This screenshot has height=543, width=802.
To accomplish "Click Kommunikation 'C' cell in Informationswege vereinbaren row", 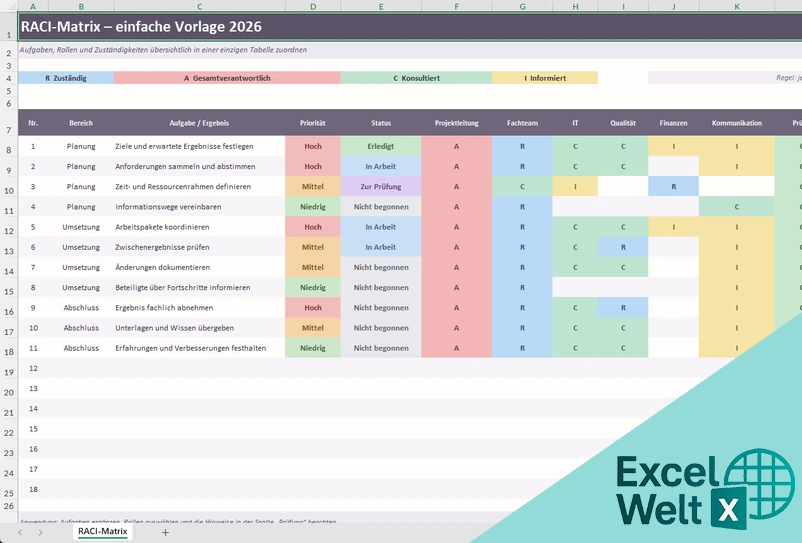I will 737,207.
